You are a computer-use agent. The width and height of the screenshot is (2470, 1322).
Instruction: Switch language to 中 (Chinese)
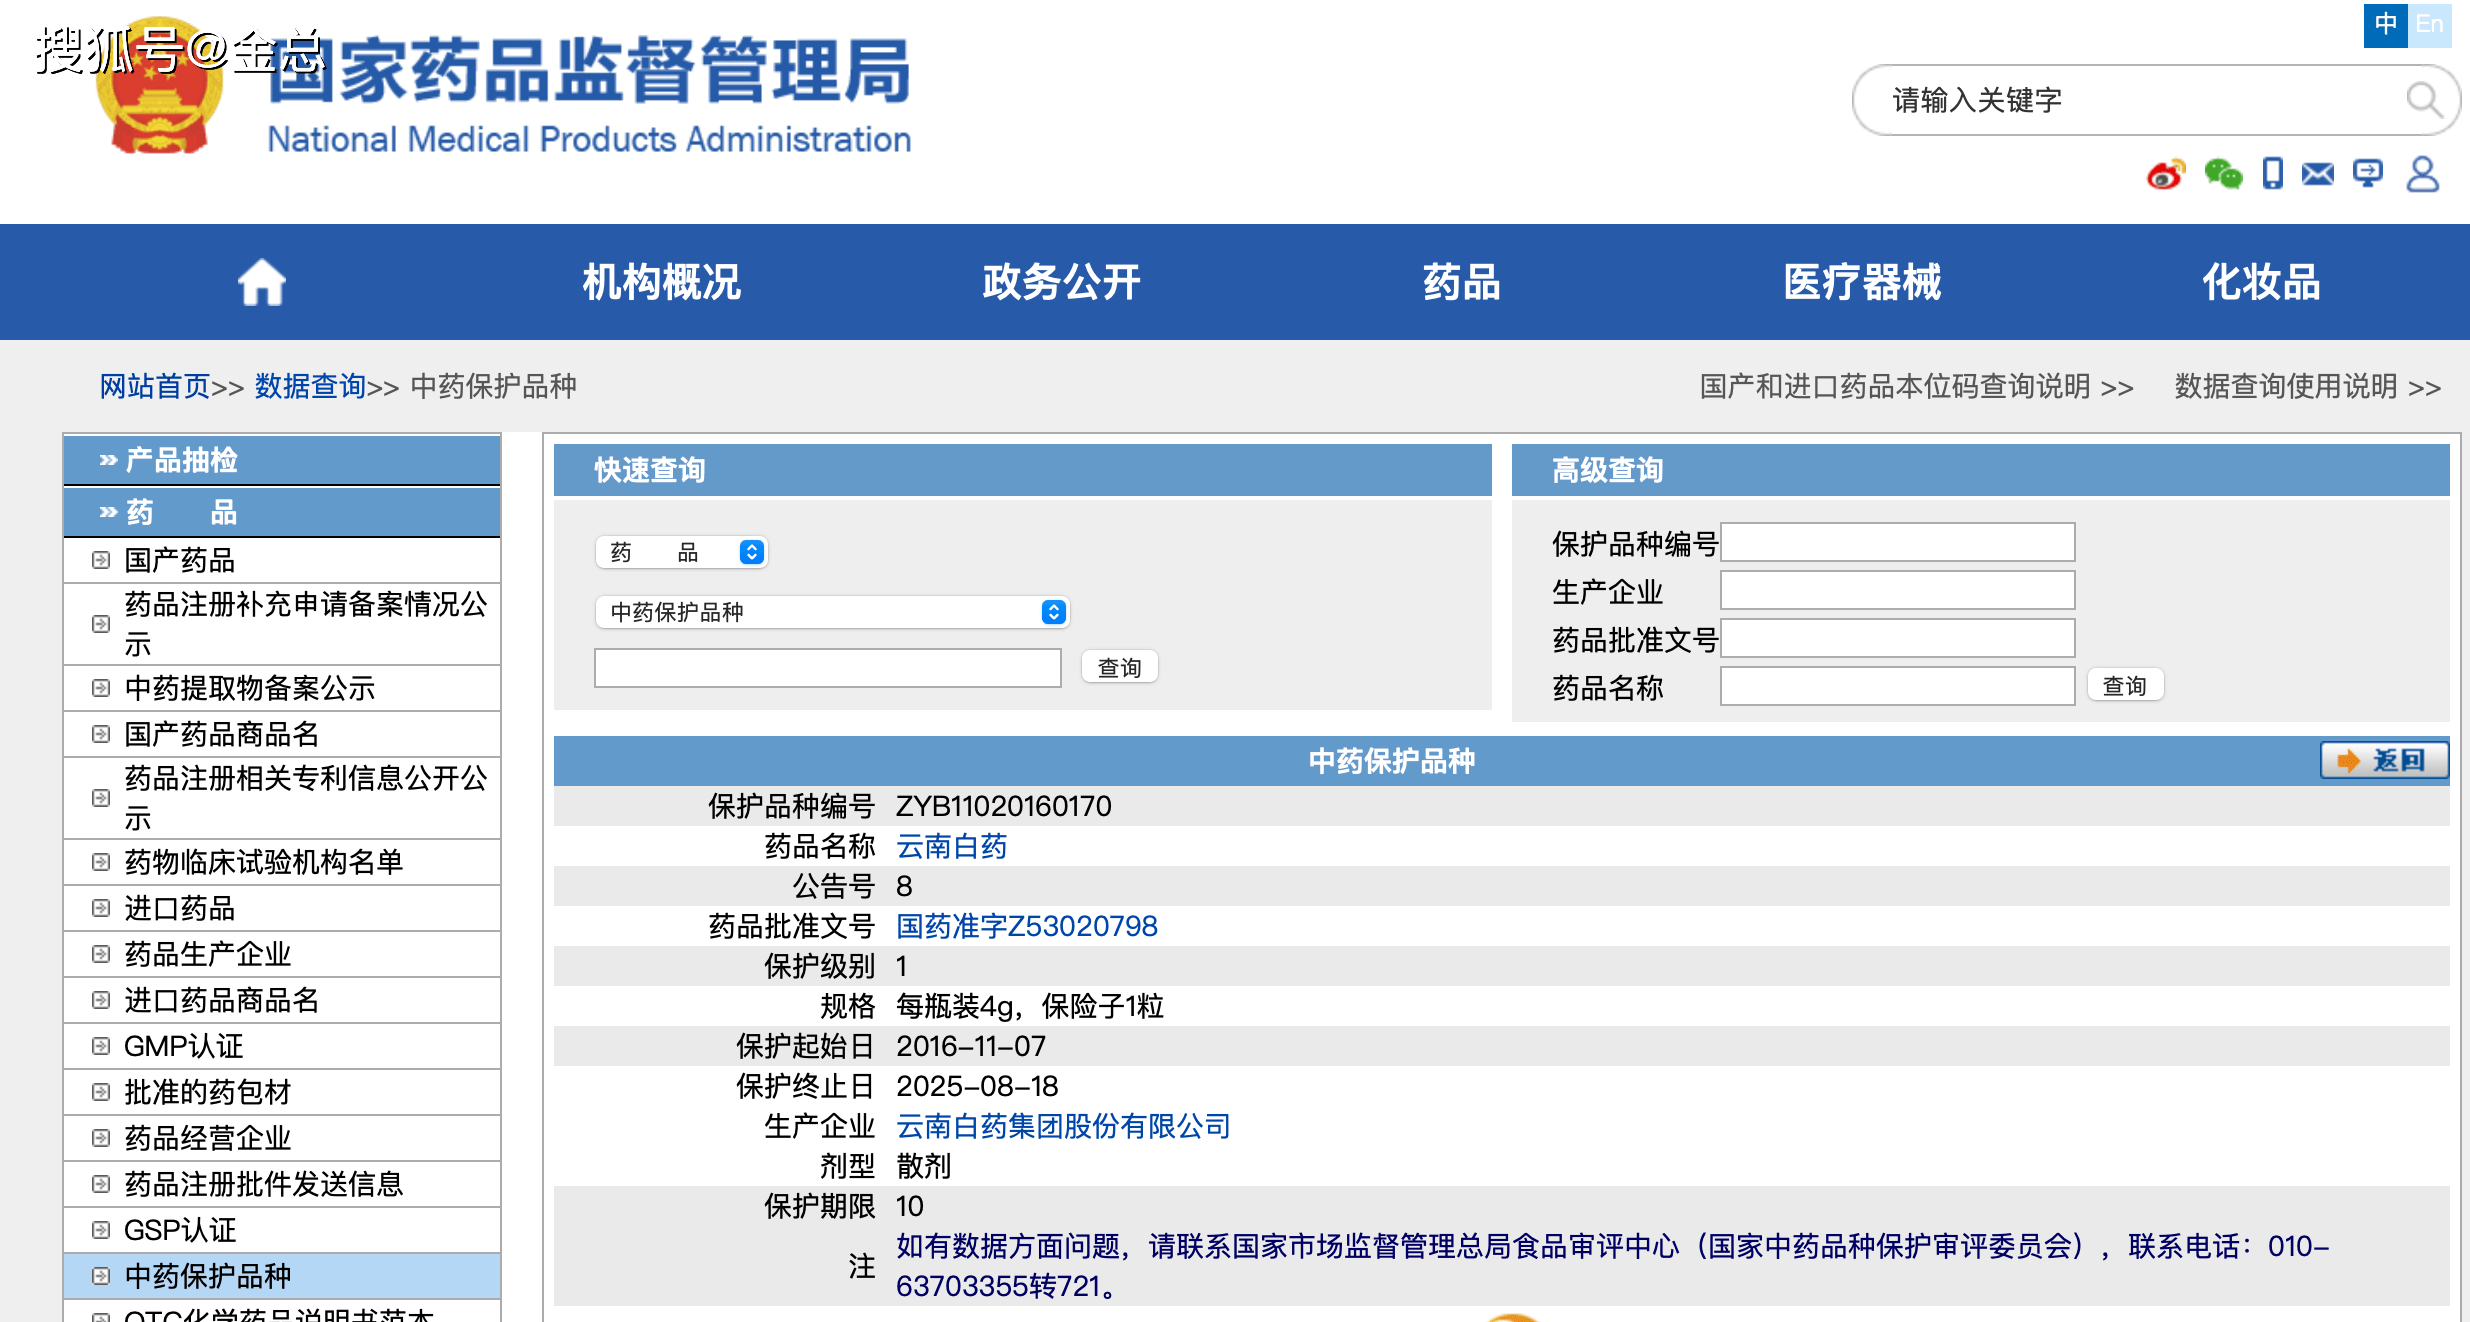click(x=2385, y=24)
